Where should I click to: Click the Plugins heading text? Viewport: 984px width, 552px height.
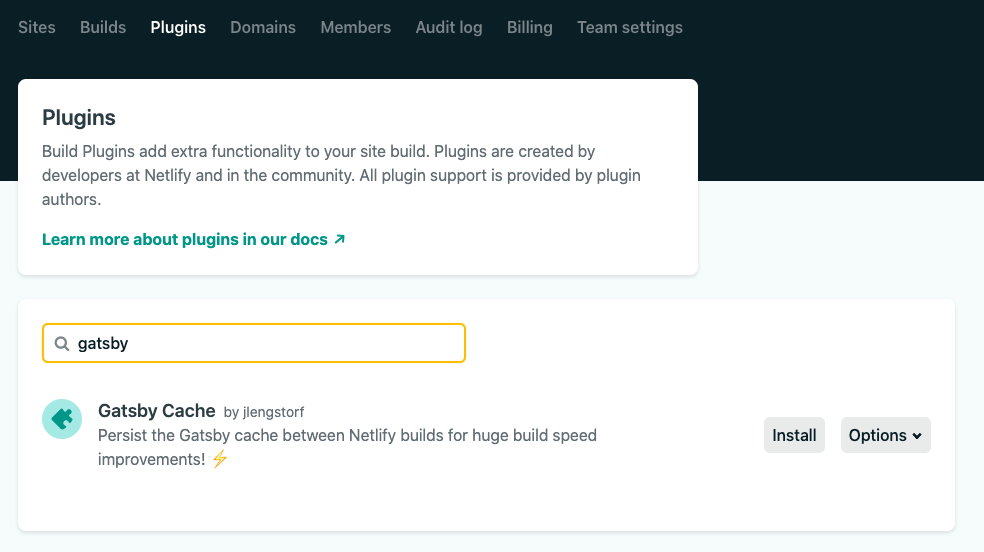click(78, 118)
